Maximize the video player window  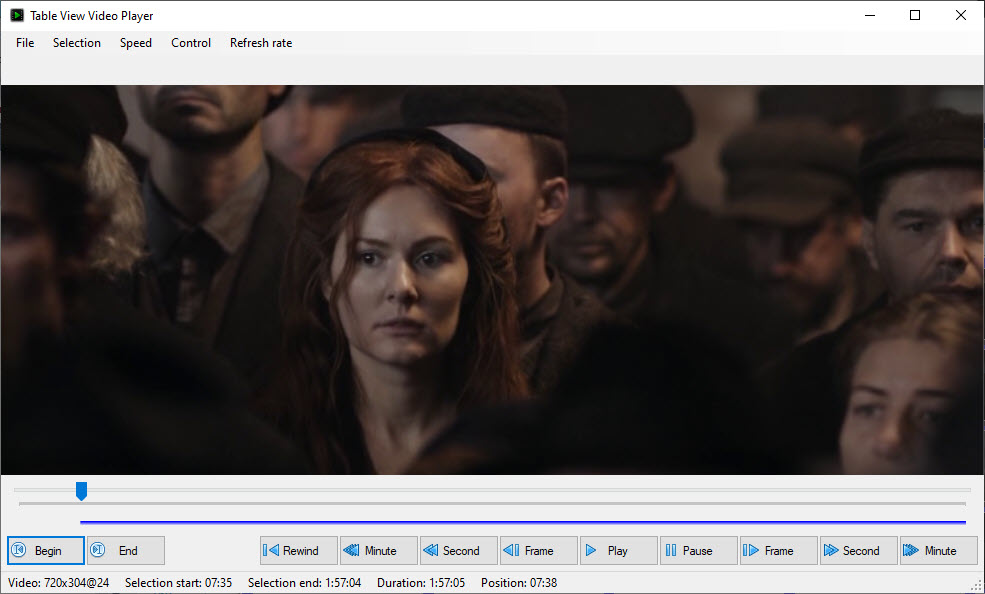[915, 16]
